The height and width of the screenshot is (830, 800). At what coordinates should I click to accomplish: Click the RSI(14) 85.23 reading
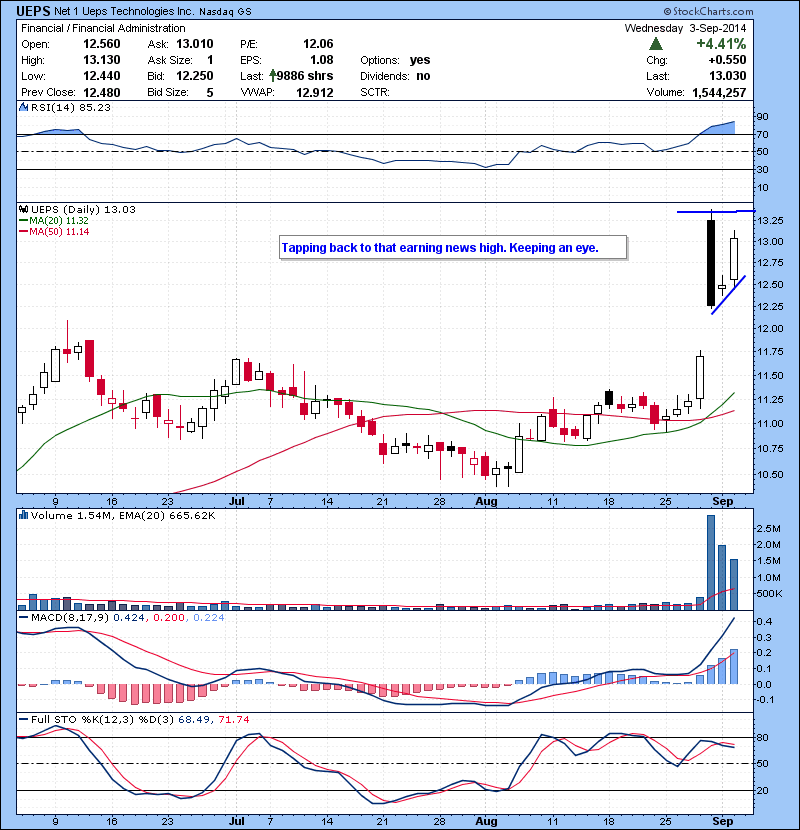[71, 107]
